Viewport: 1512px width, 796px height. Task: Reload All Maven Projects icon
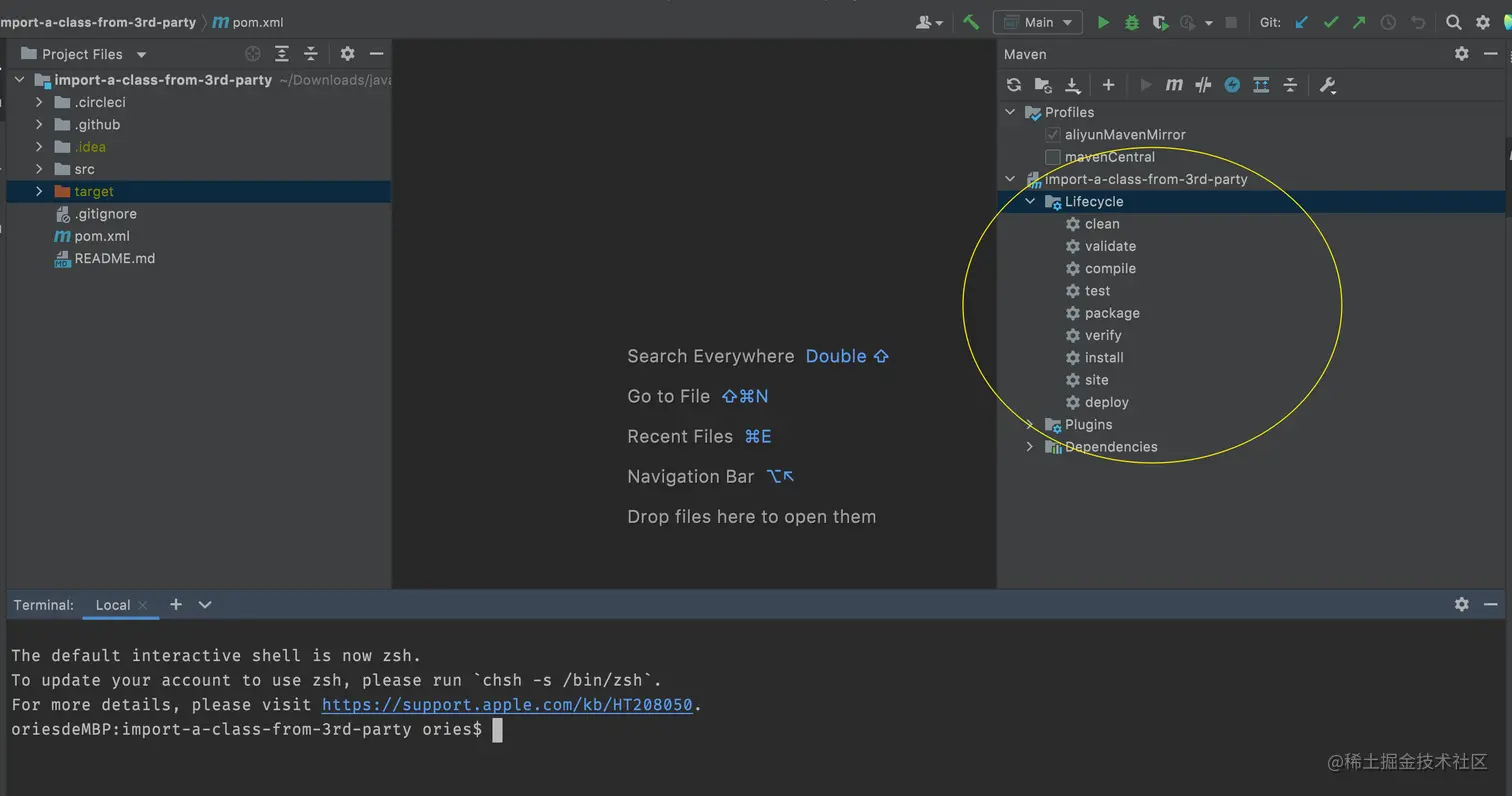[1014, 85]
